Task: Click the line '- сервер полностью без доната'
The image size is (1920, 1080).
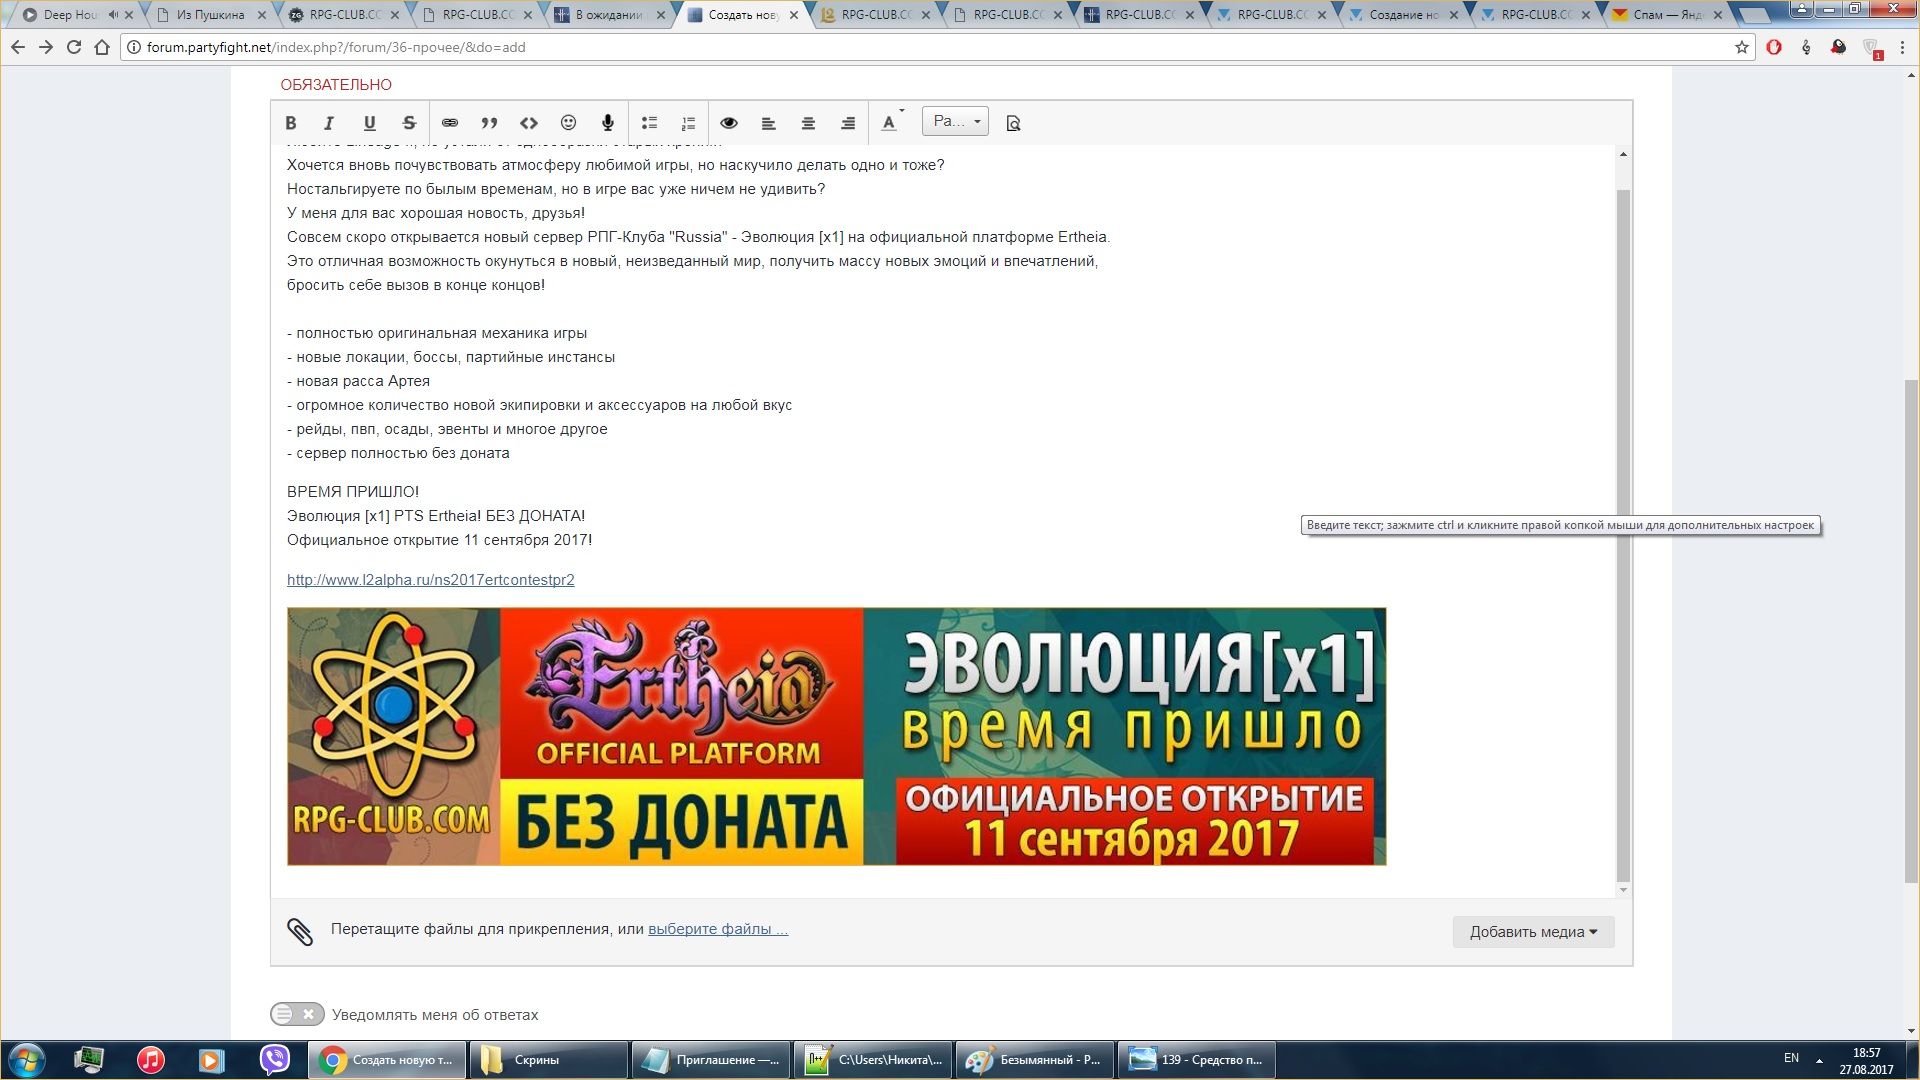Action: (398, 453)
